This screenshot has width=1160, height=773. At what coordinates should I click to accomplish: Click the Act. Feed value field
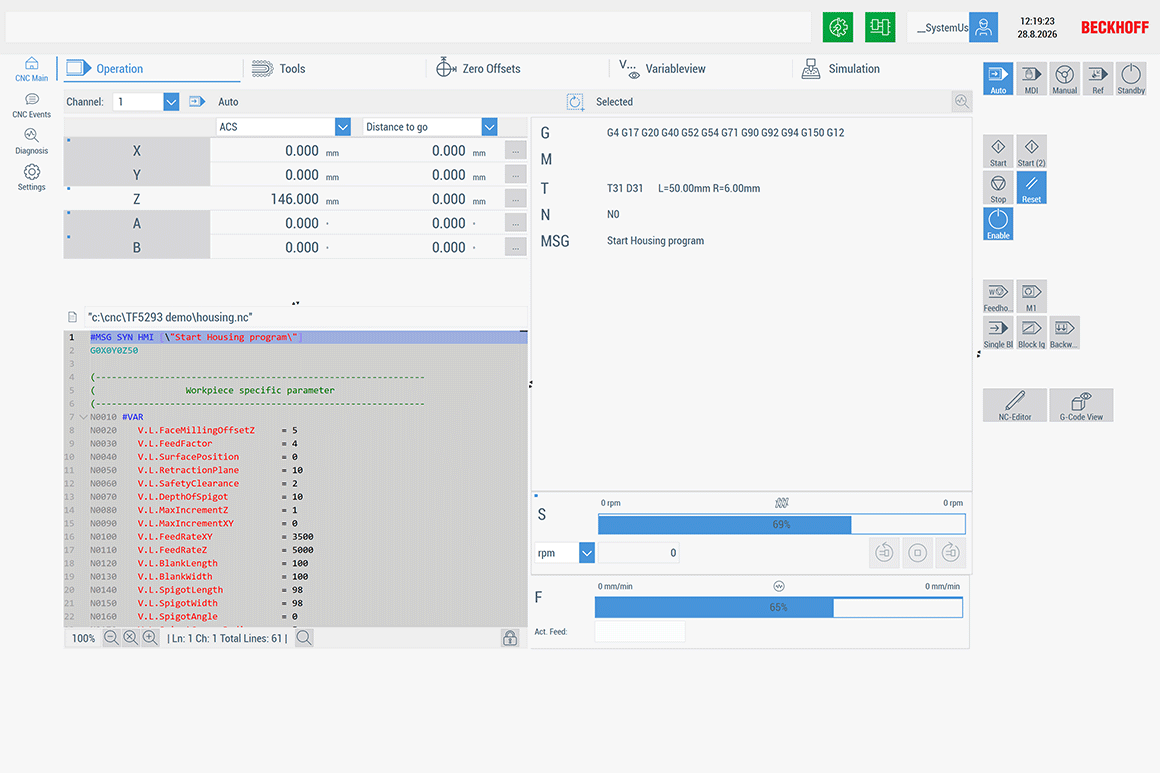coord(640,631)
